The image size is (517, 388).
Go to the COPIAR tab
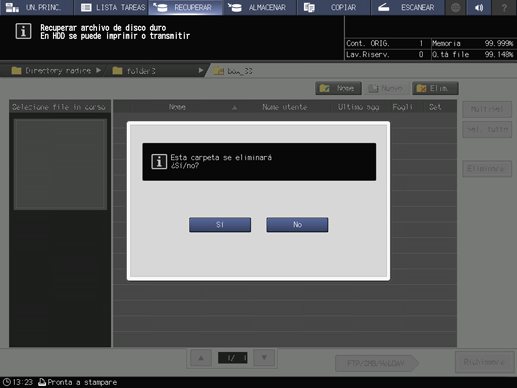coord(334,7)
